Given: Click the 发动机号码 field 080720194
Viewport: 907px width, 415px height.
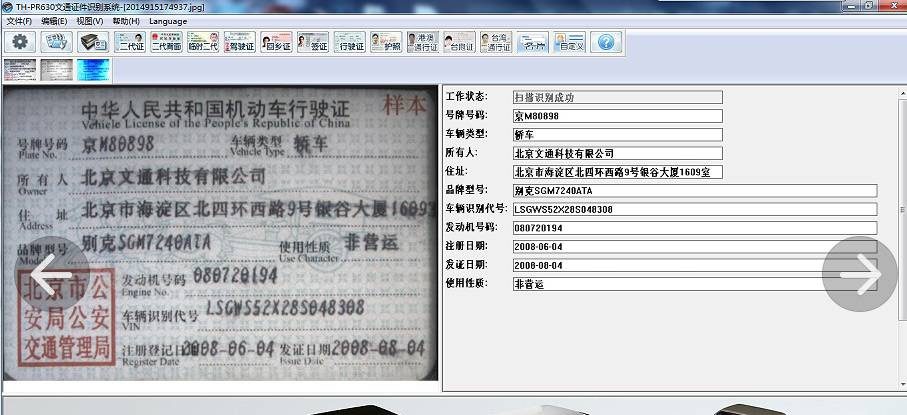Looking at the screenshot, I should [695, 228].
